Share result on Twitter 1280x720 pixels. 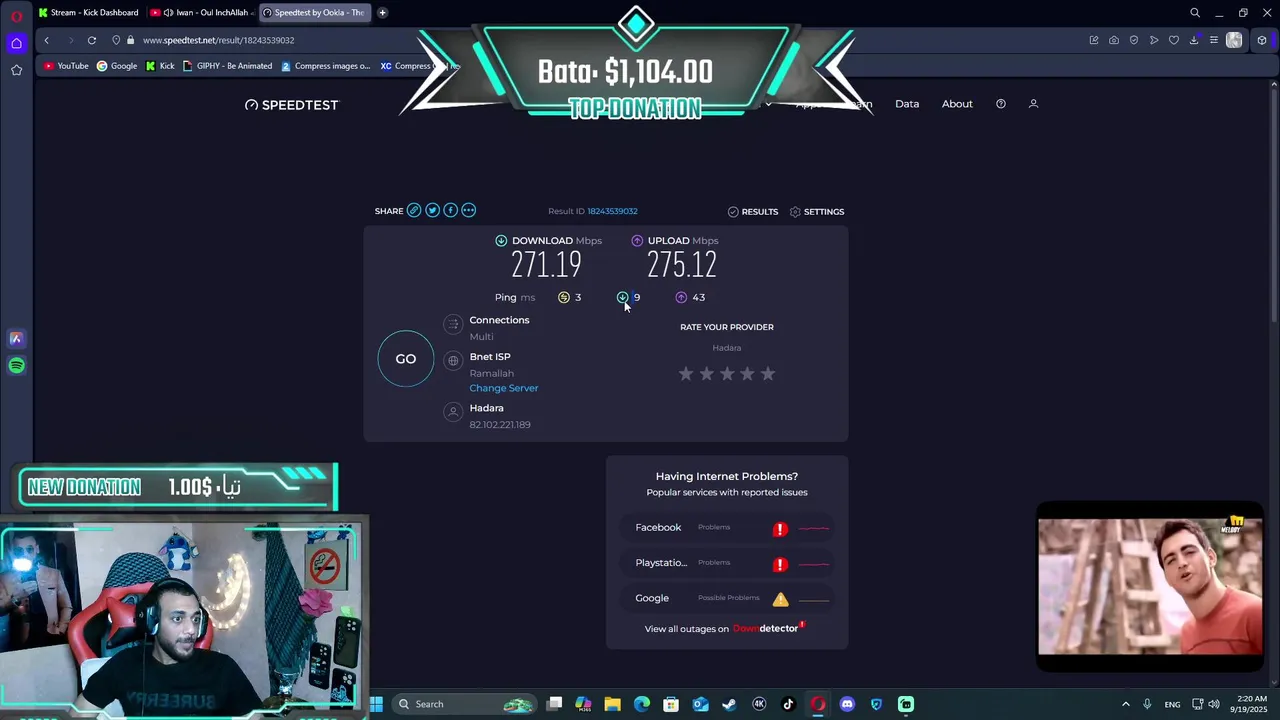[432, 210]
